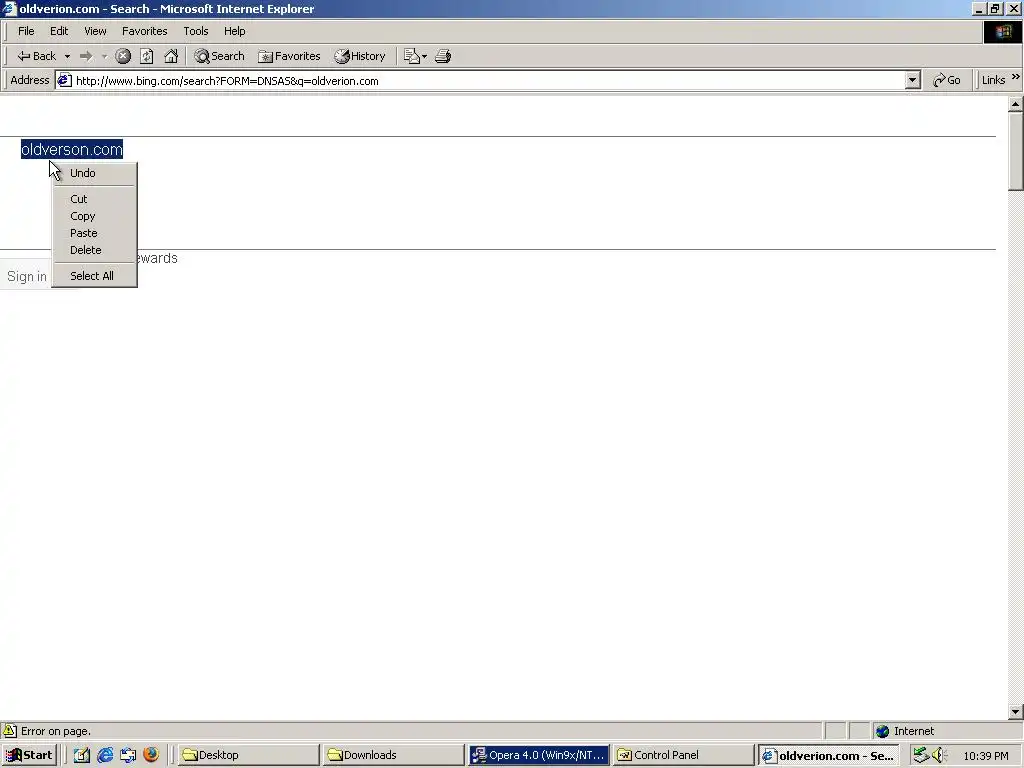
Task: Choose Undo in the context menu
Action: (83, 173)
